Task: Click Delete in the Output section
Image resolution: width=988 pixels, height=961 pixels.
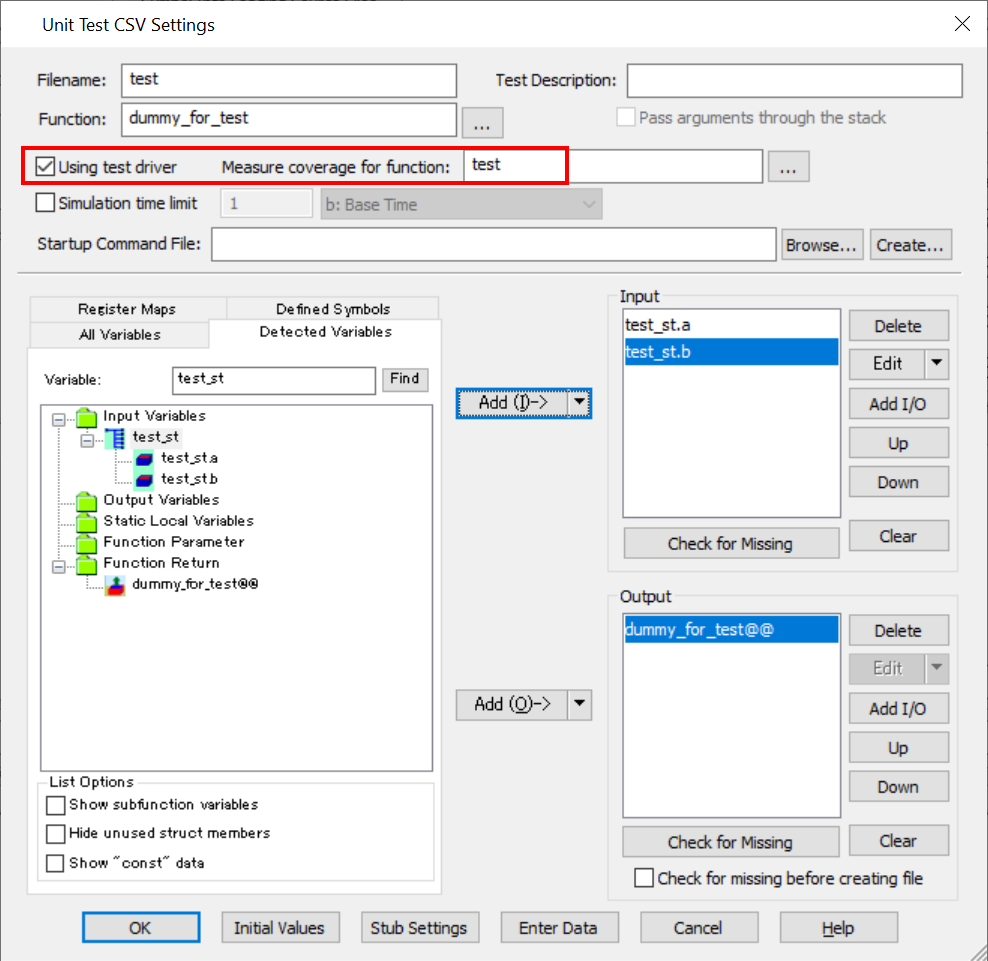Action: [899, 630]
